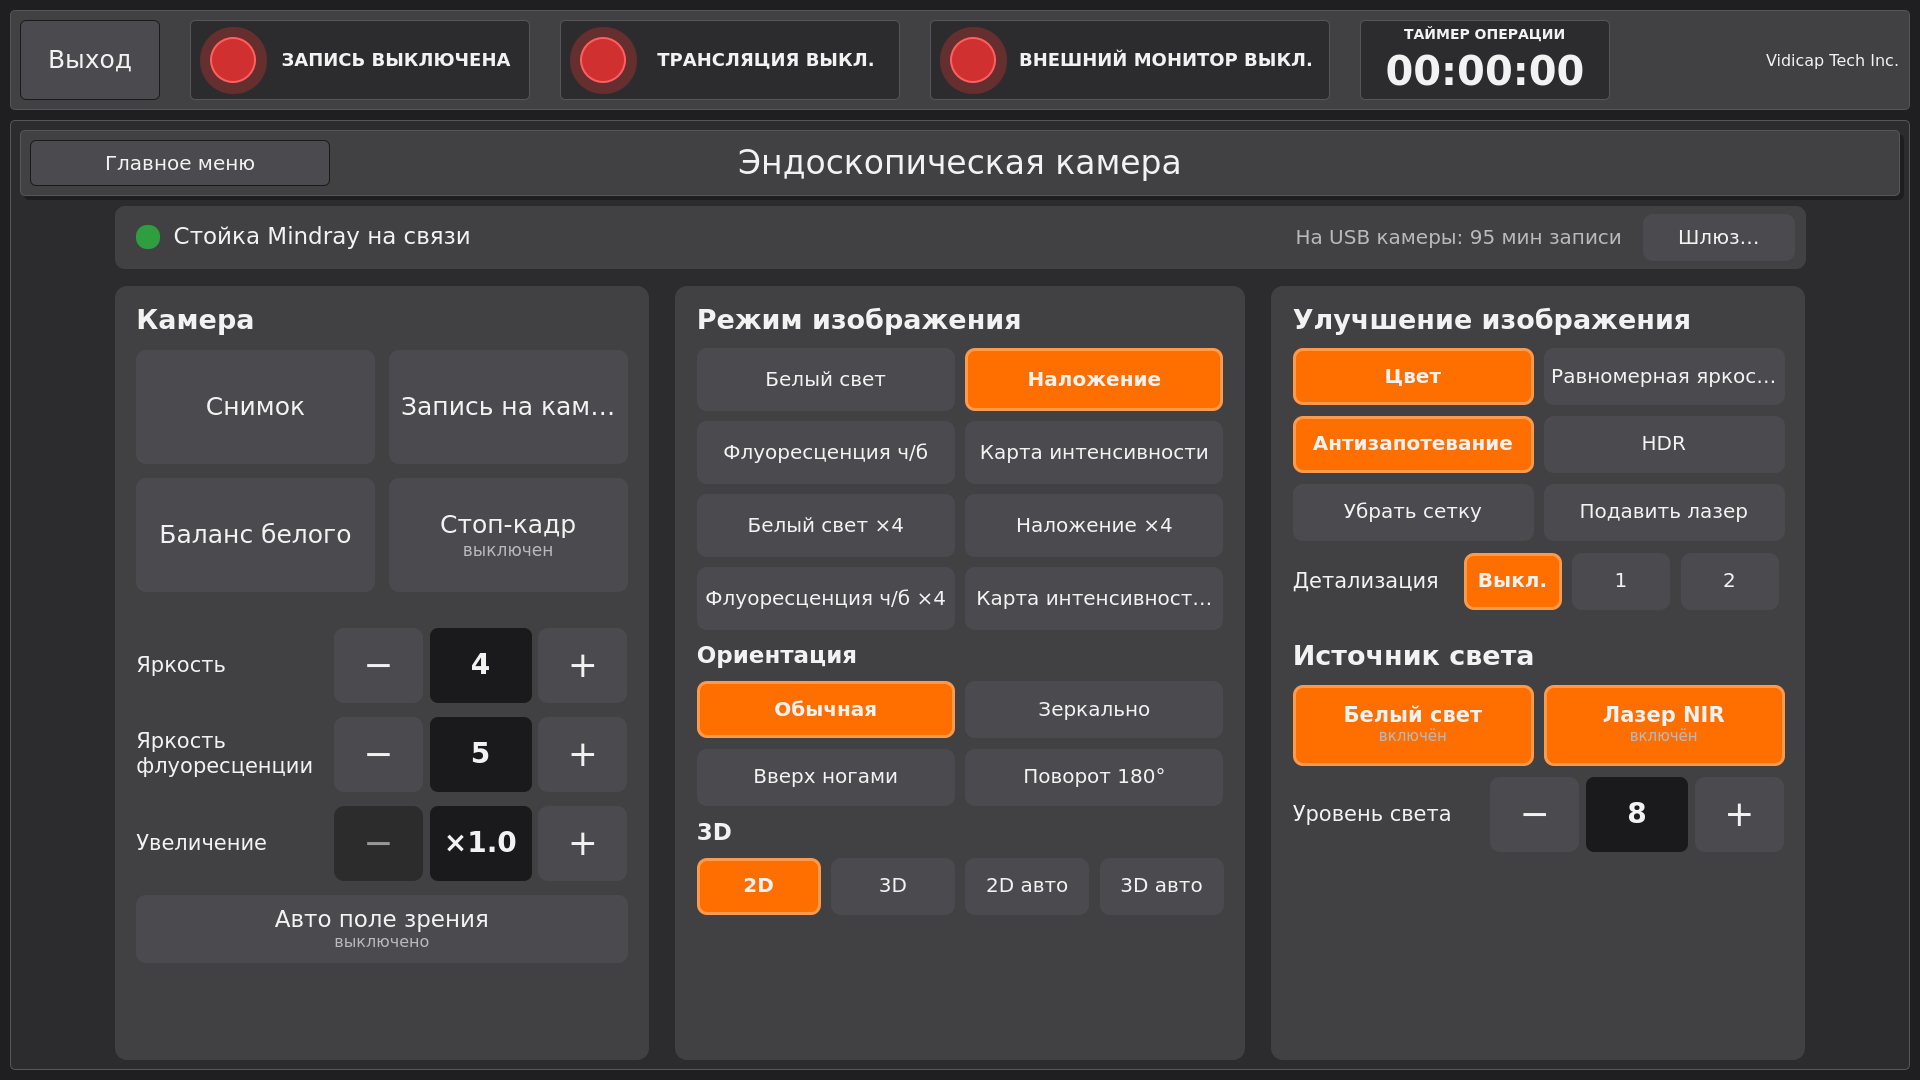Select Наложение ×4 mode
1920x1080 pixels.
(x=1094, y=526)
